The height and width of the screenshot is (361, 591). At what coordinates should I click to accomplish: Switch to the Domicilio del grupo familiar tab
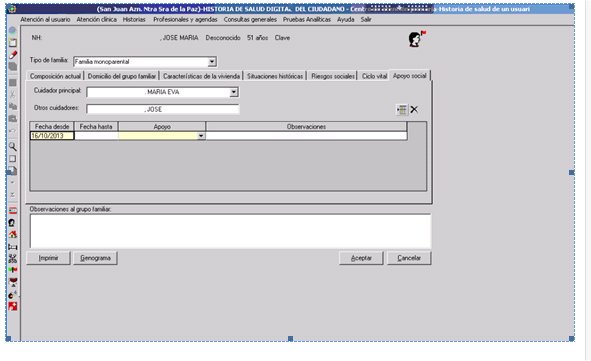122,76
